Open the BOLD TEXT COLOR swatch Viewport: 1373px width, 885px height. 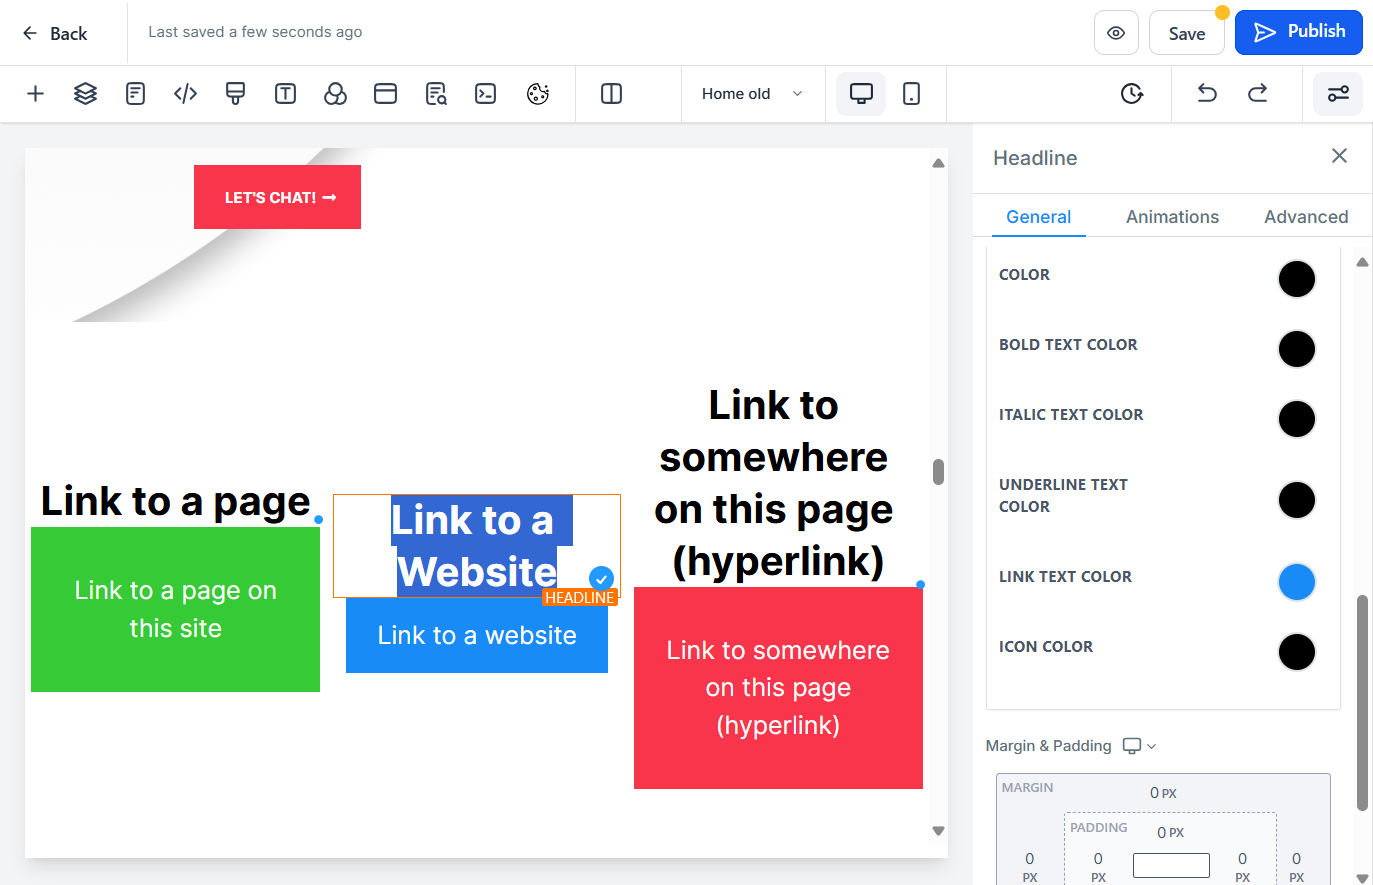click(1297, 349)
